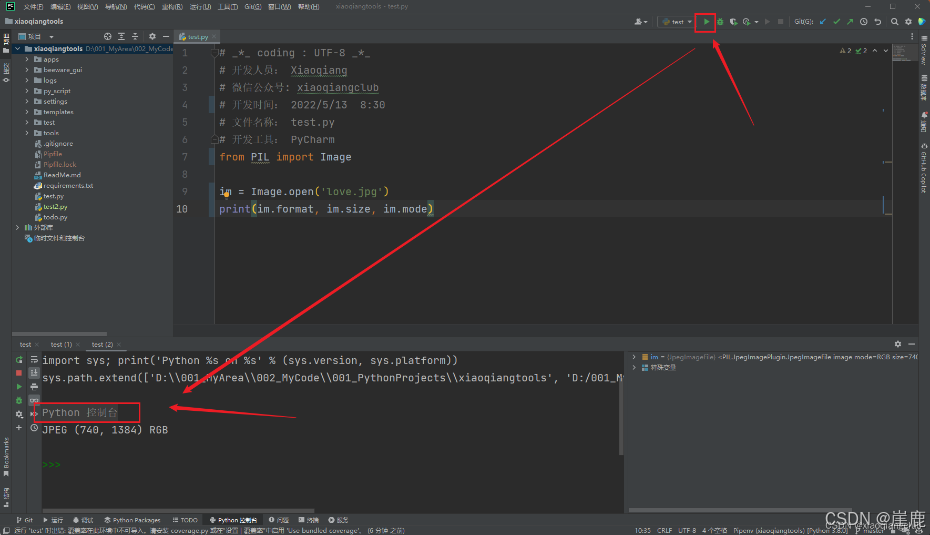The width and height of the screenshot is (930, 535).
Task: Open IDE settings gear in top toolbar
Action: point(908,22)
